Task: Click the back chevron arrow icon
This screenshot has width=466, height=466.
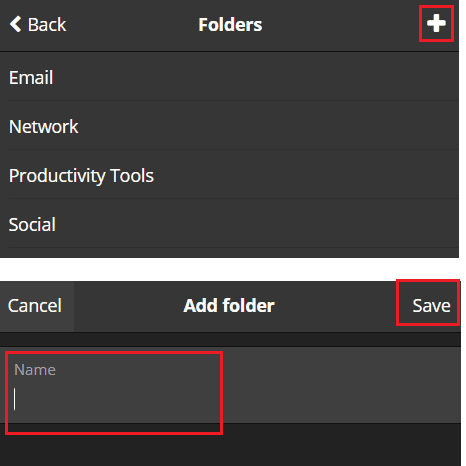Action: (x=15, y=24)
